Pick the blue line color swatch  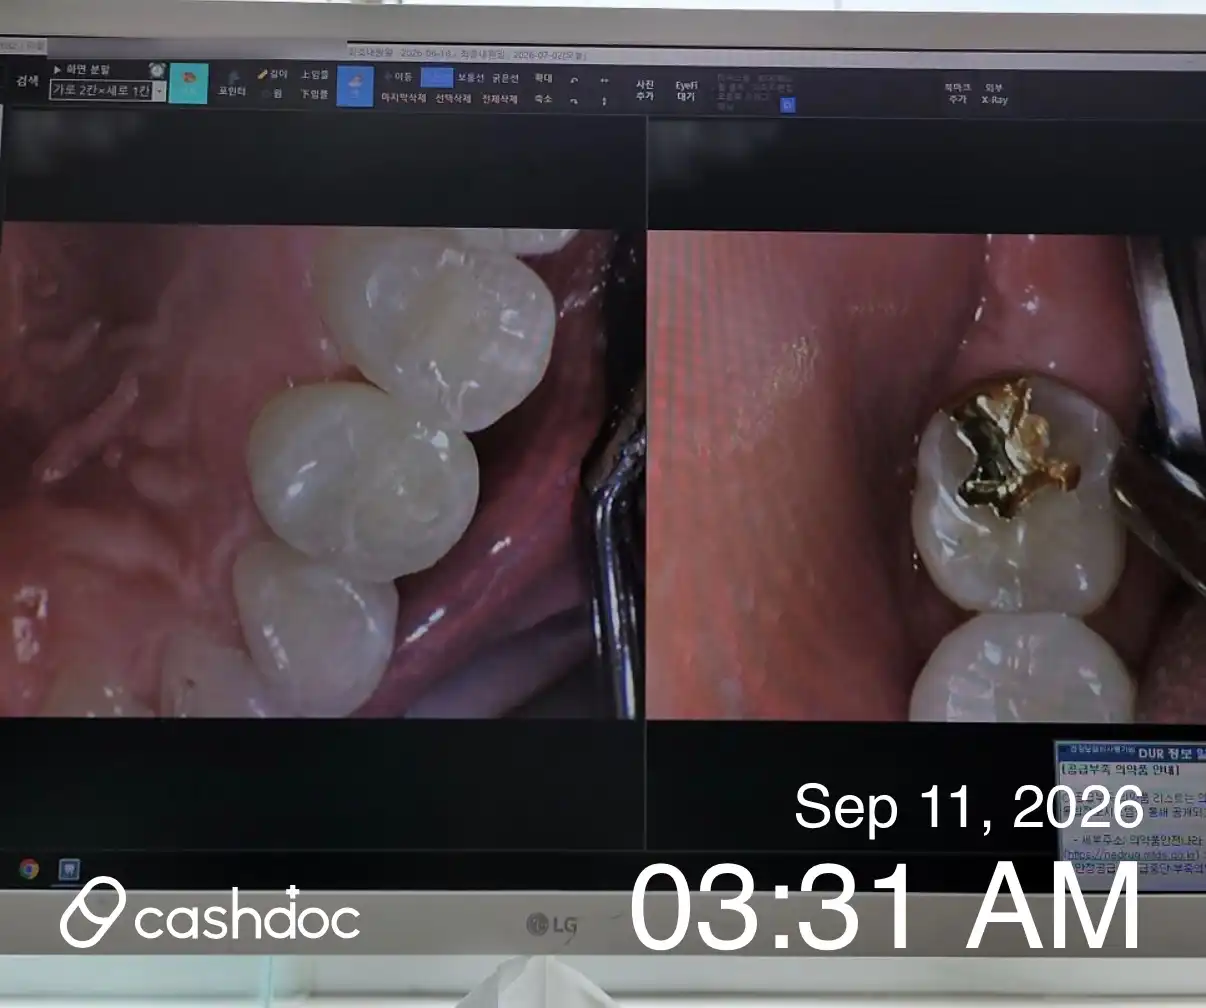437,77
